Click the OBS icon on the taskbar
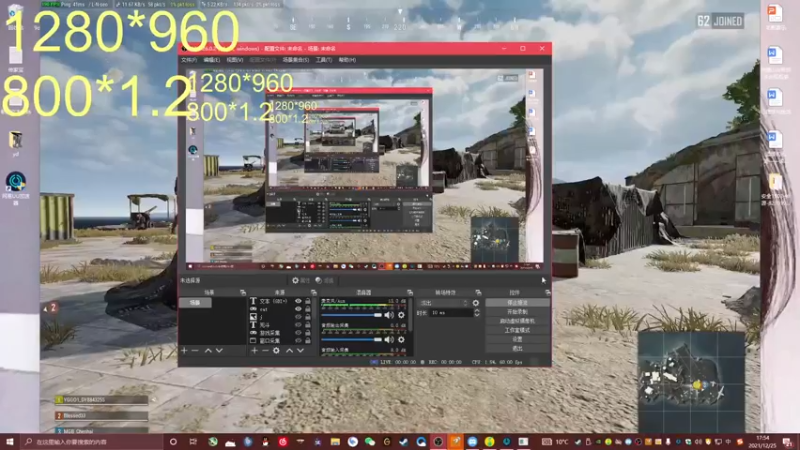Screen dimensions: 800x450 point(438,442)
